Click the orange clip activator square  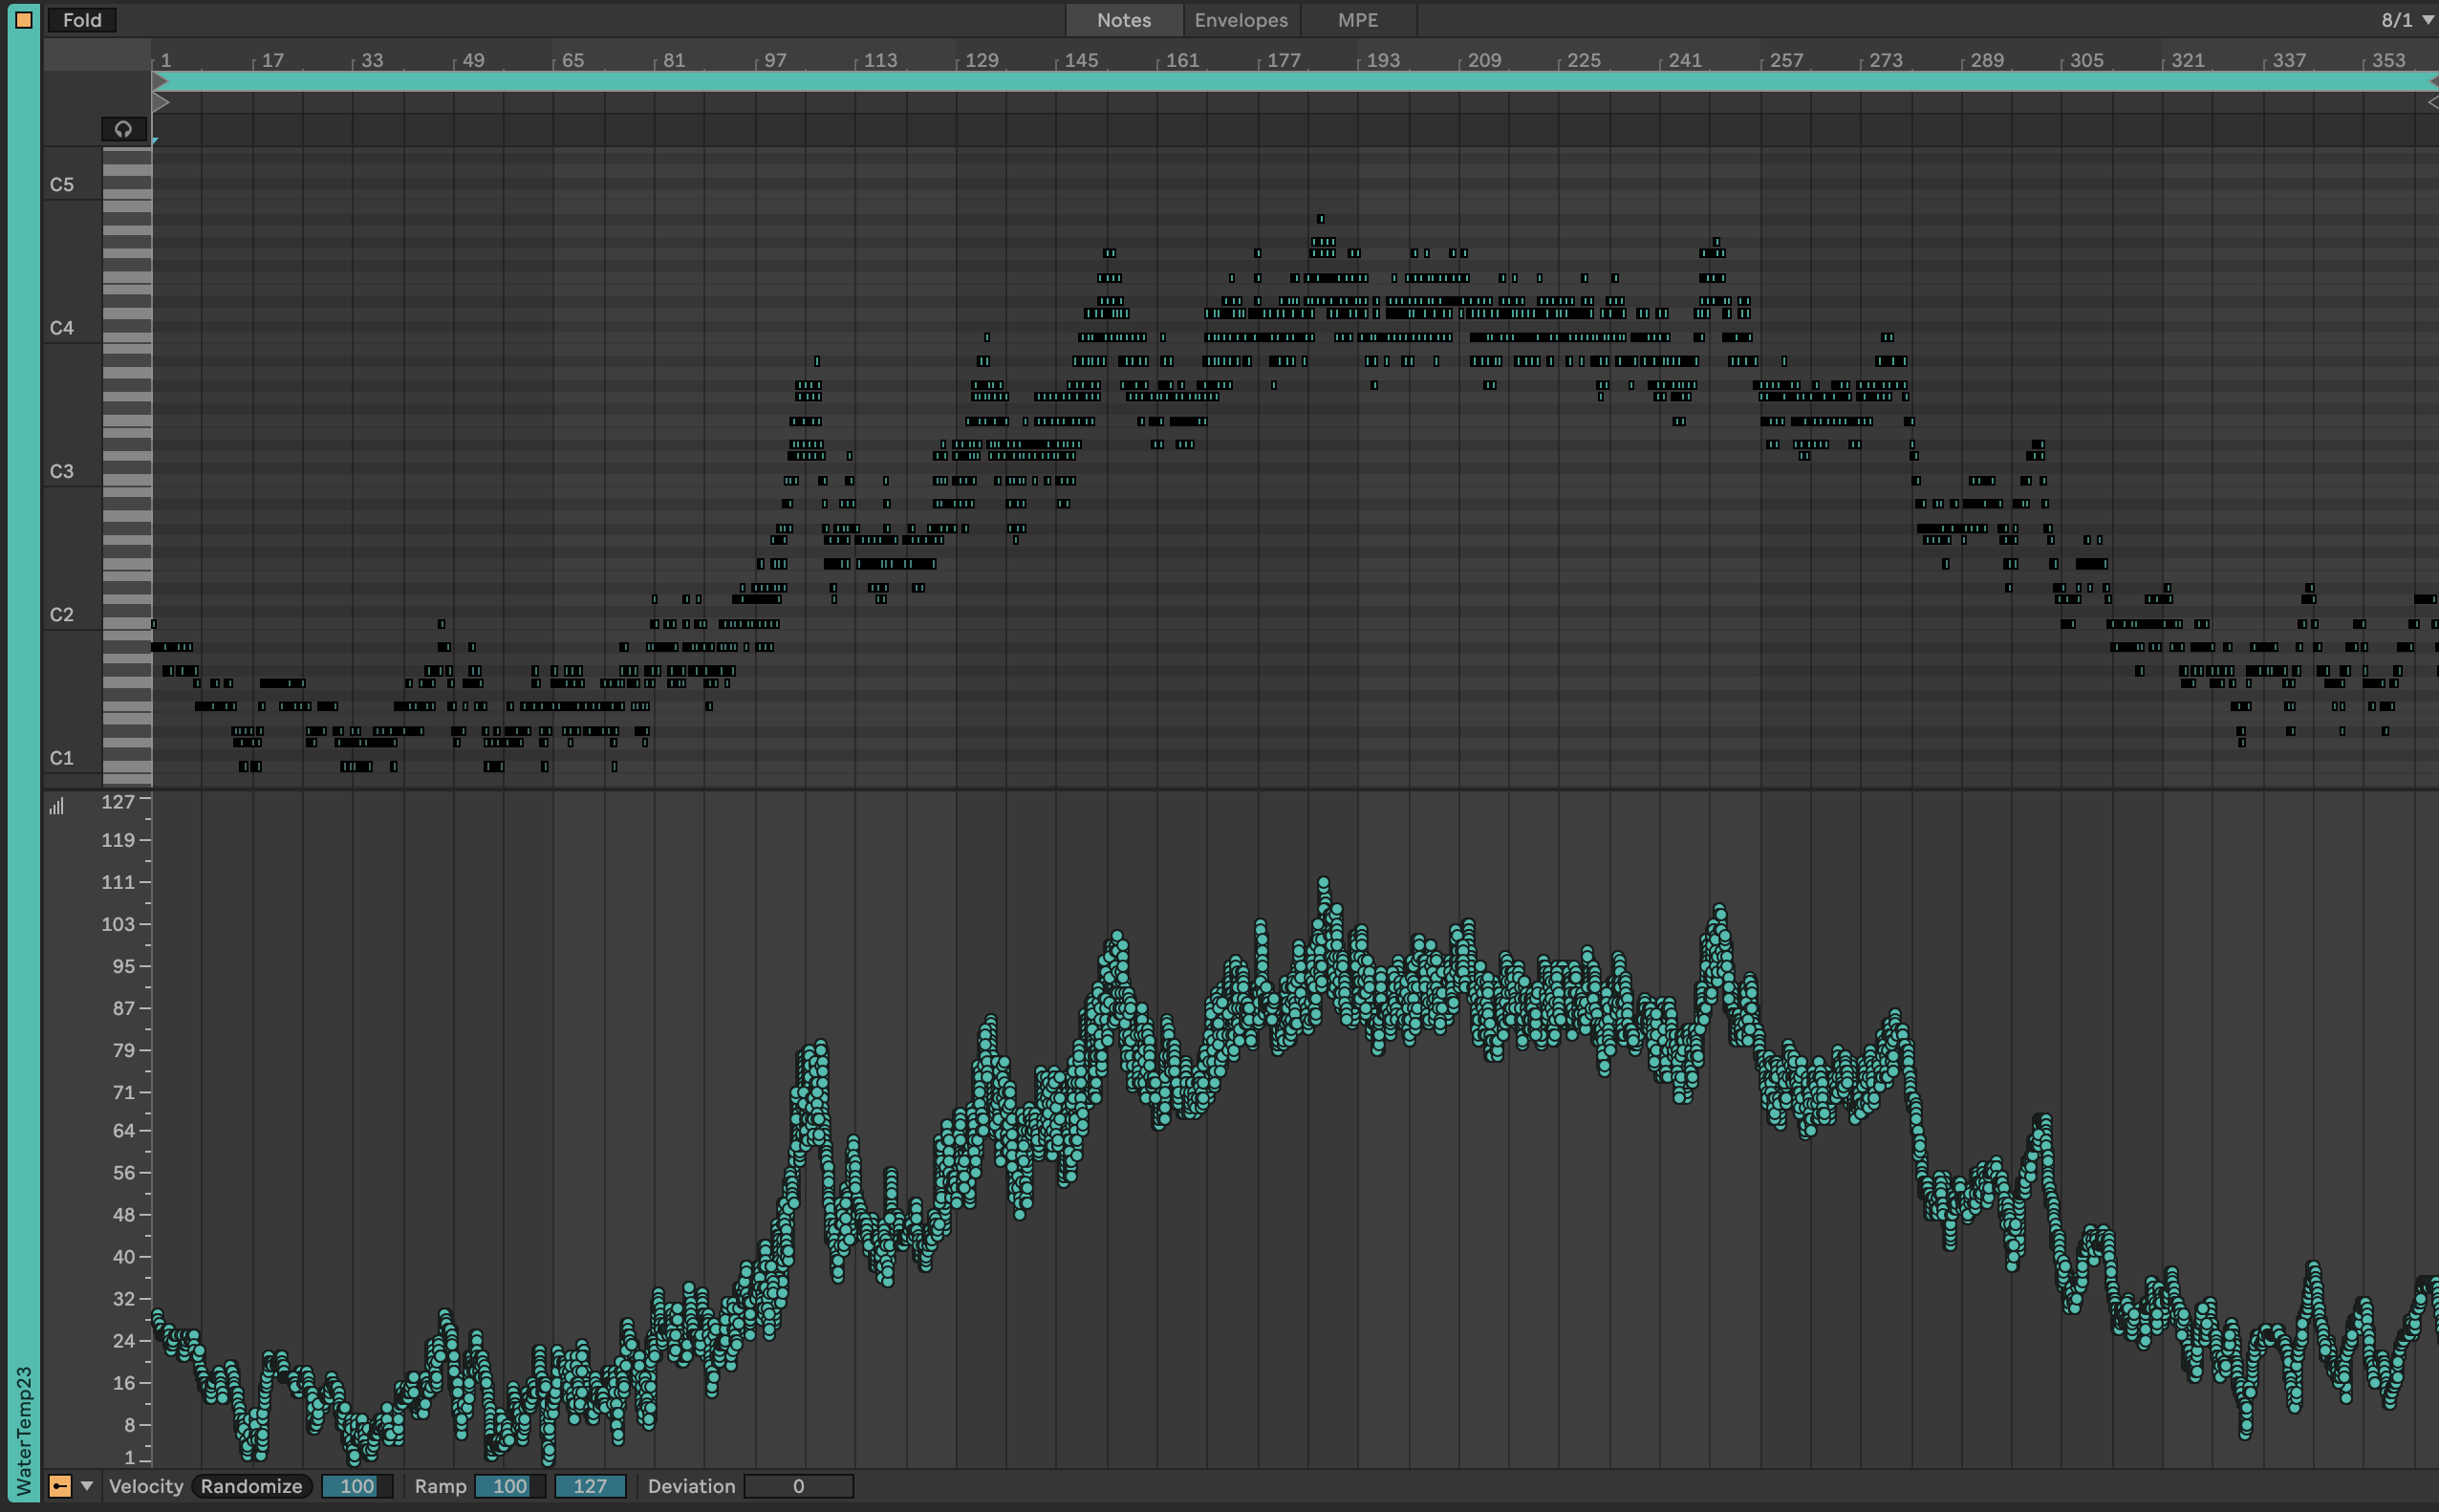click(24, 19)
